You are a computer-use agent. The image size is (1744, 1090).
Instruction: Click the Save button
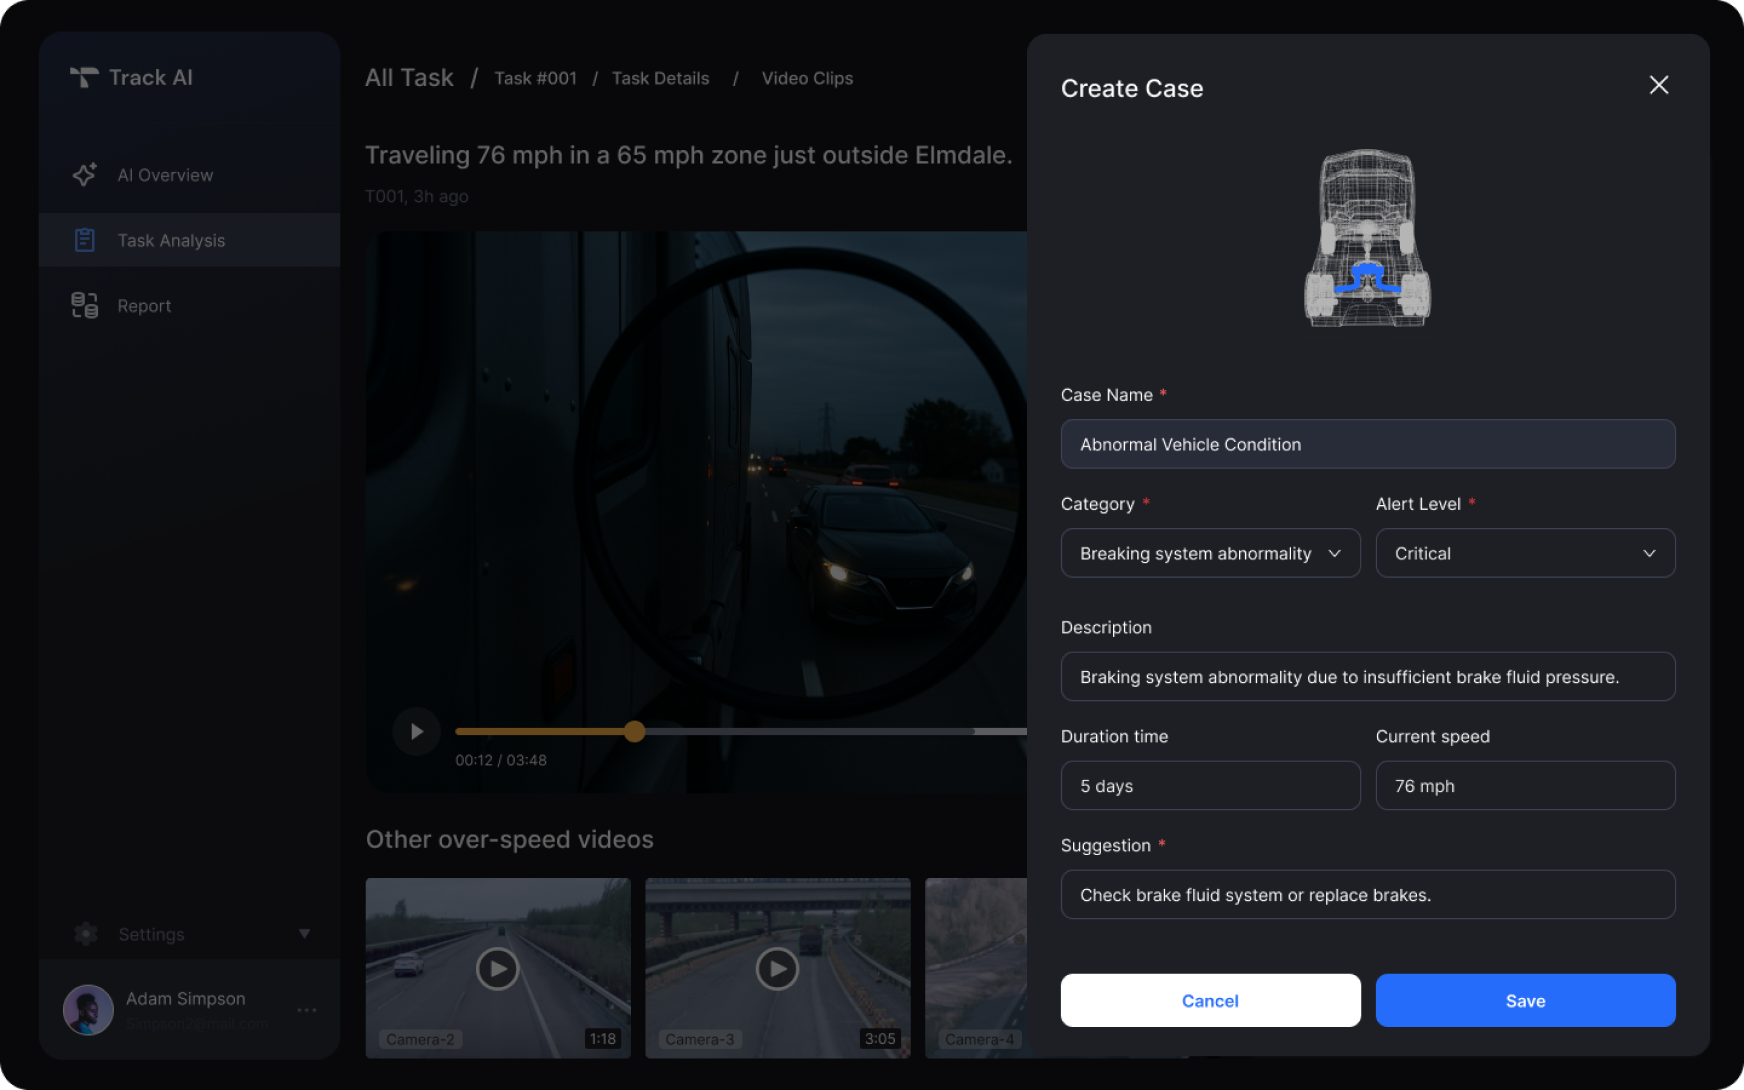pyautogui.click(x=1525, y=1000)
